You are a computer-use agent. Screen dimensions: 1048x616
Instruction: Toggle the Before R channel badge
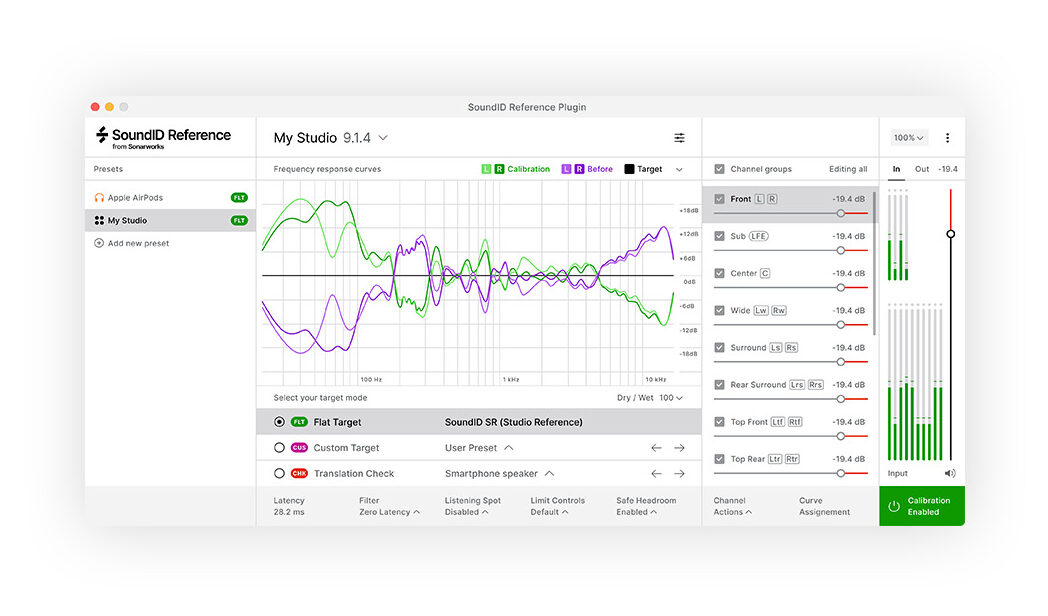tap(579, 169)
